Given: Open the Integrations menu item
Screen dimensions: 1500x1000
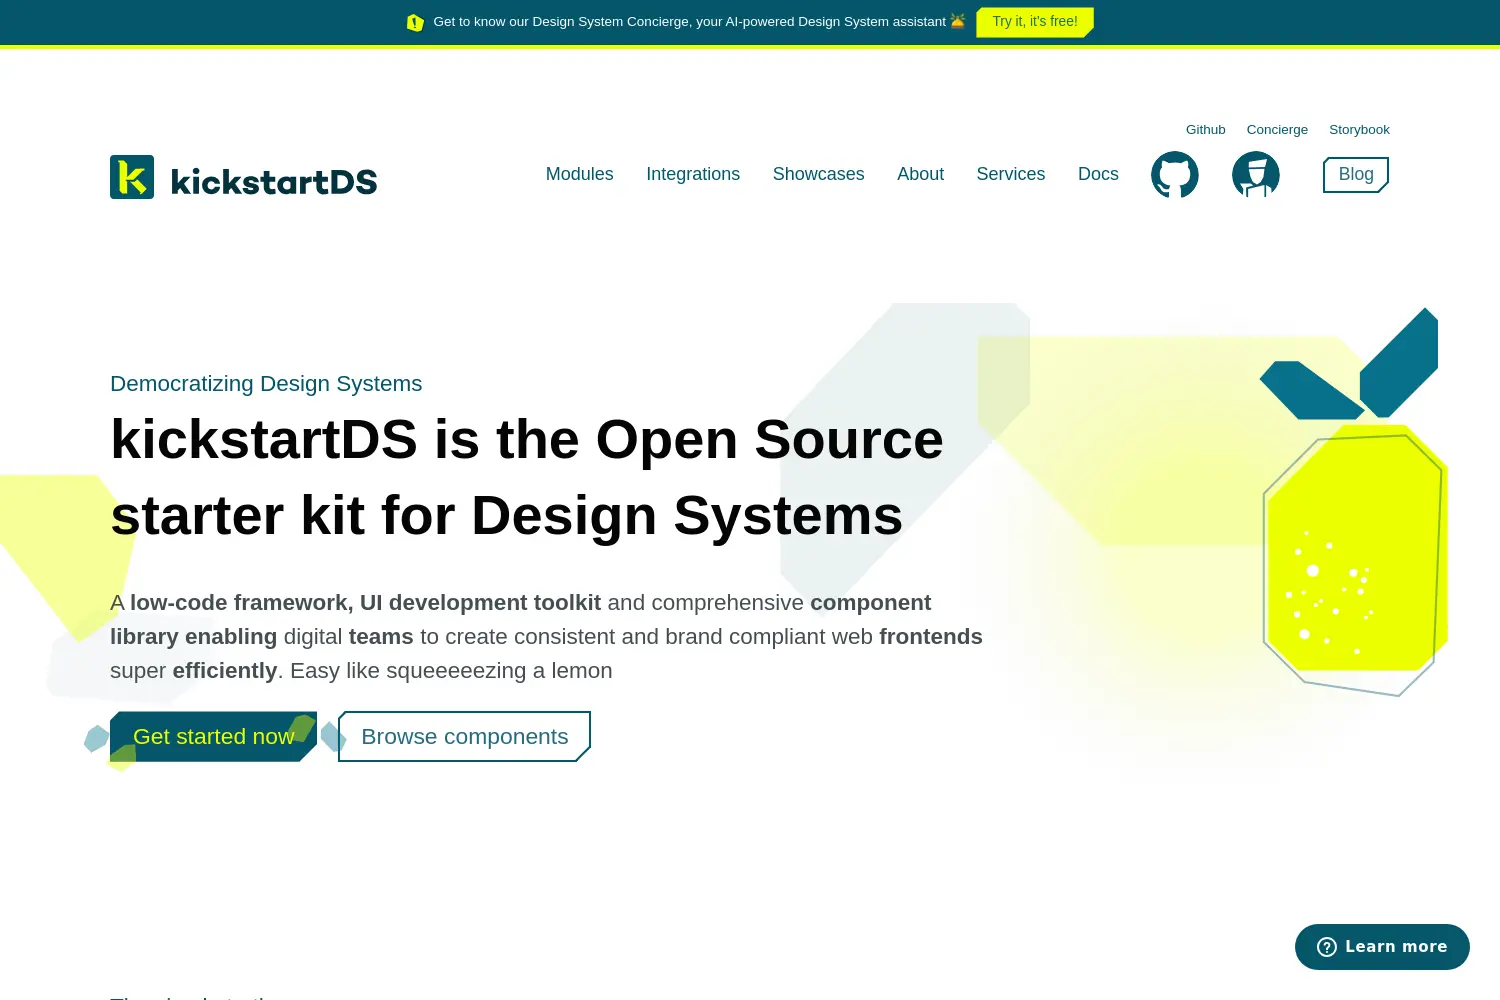Looking at the screenshot, I should point(693,174).
